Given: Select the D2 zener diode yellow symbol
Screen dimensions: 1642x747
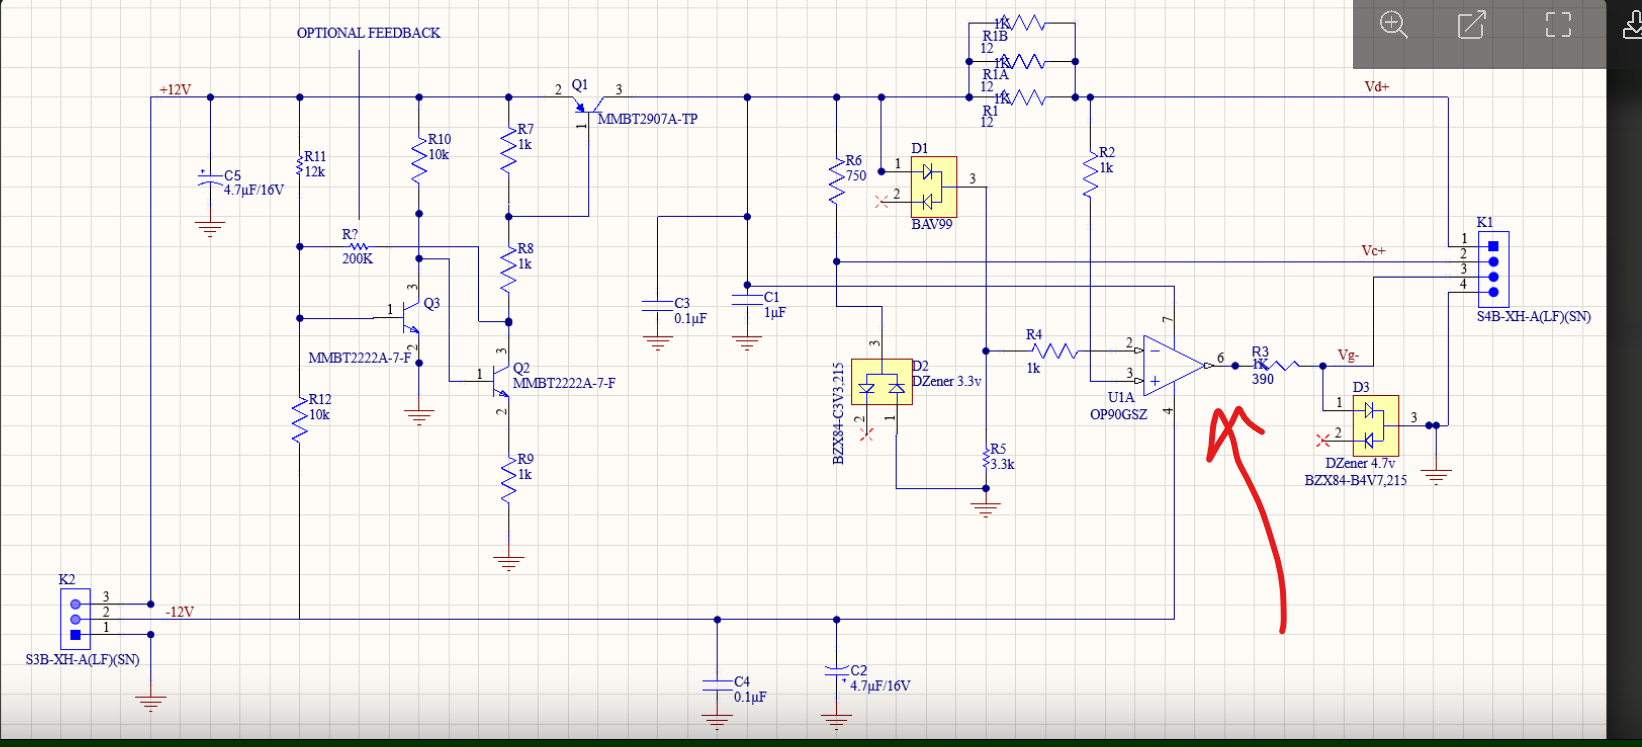Looking at the screenshot, I should click(881, 382).
